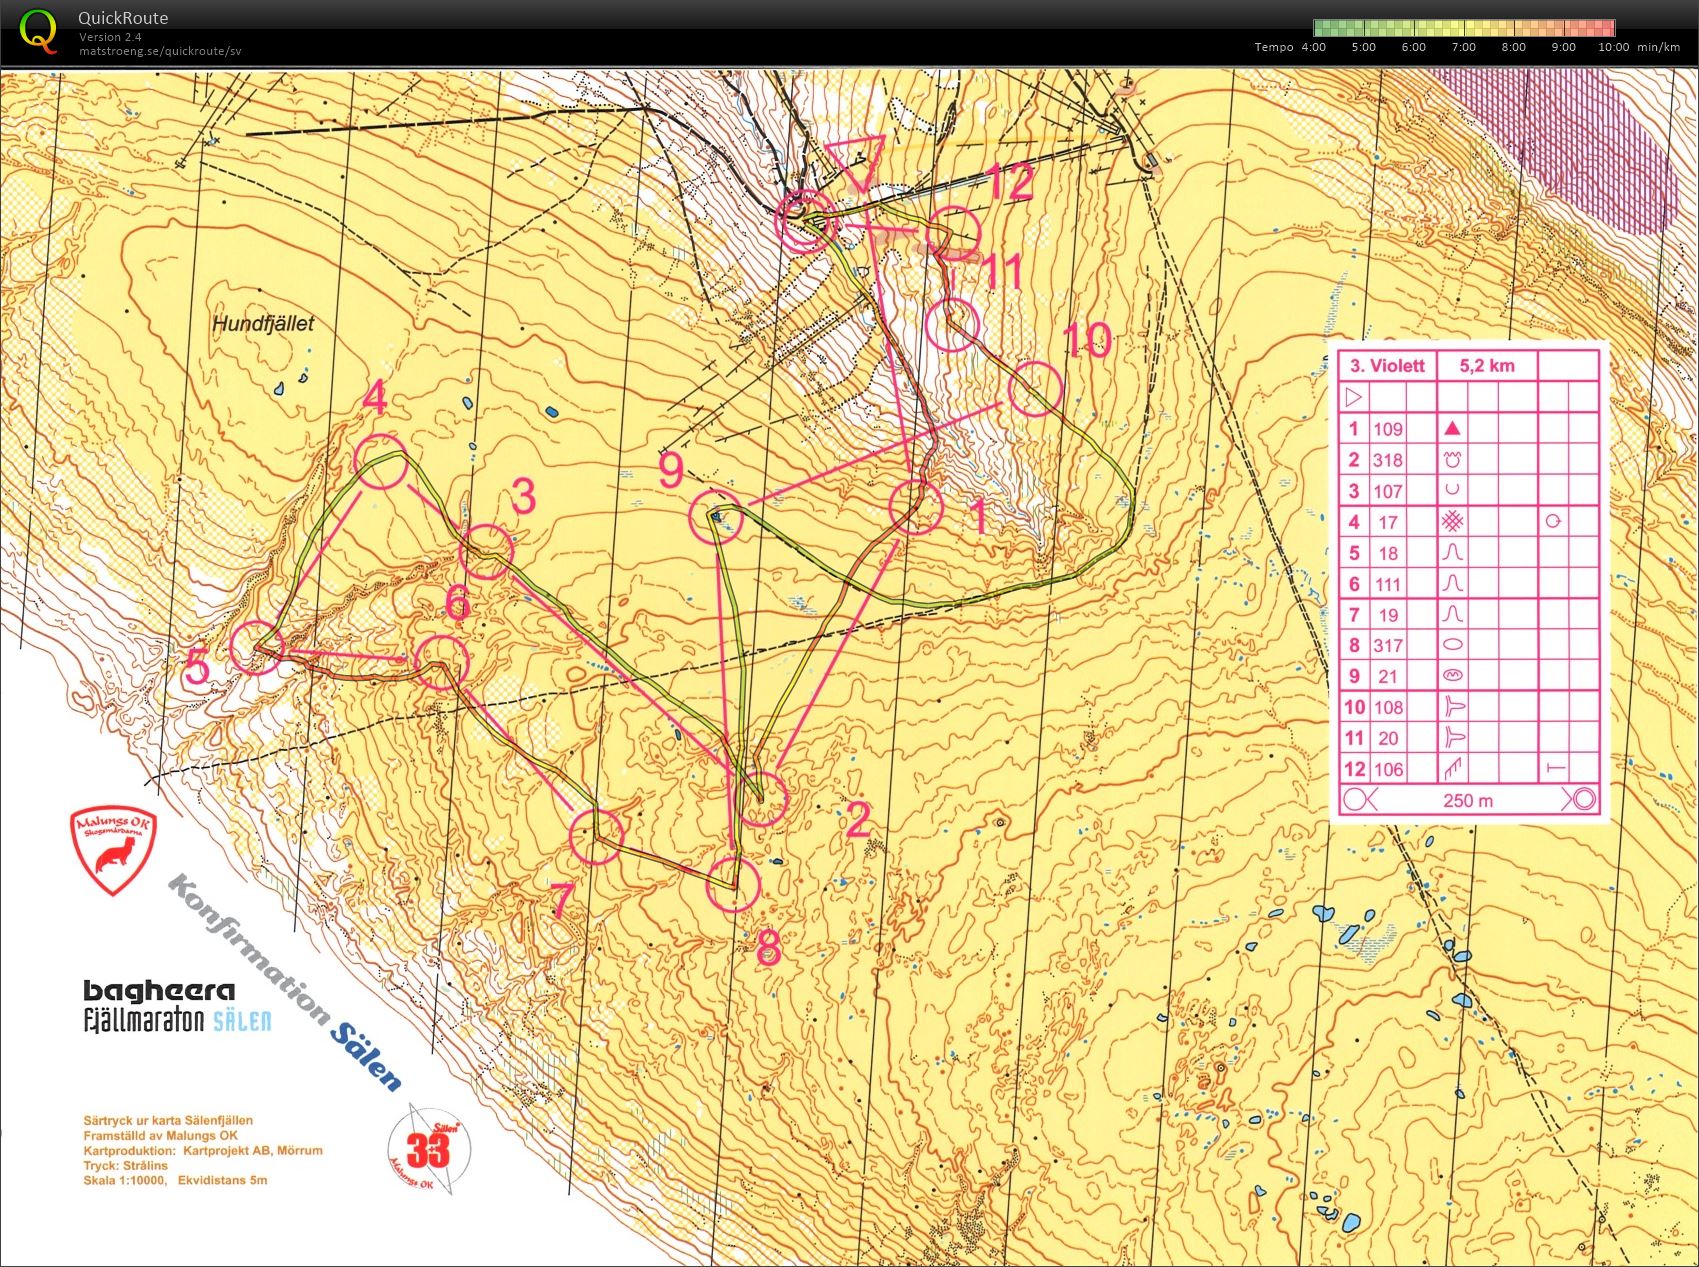Select control circle 9 on the map
This screenshot has width=1699, height=1267.
coord(717,517)
